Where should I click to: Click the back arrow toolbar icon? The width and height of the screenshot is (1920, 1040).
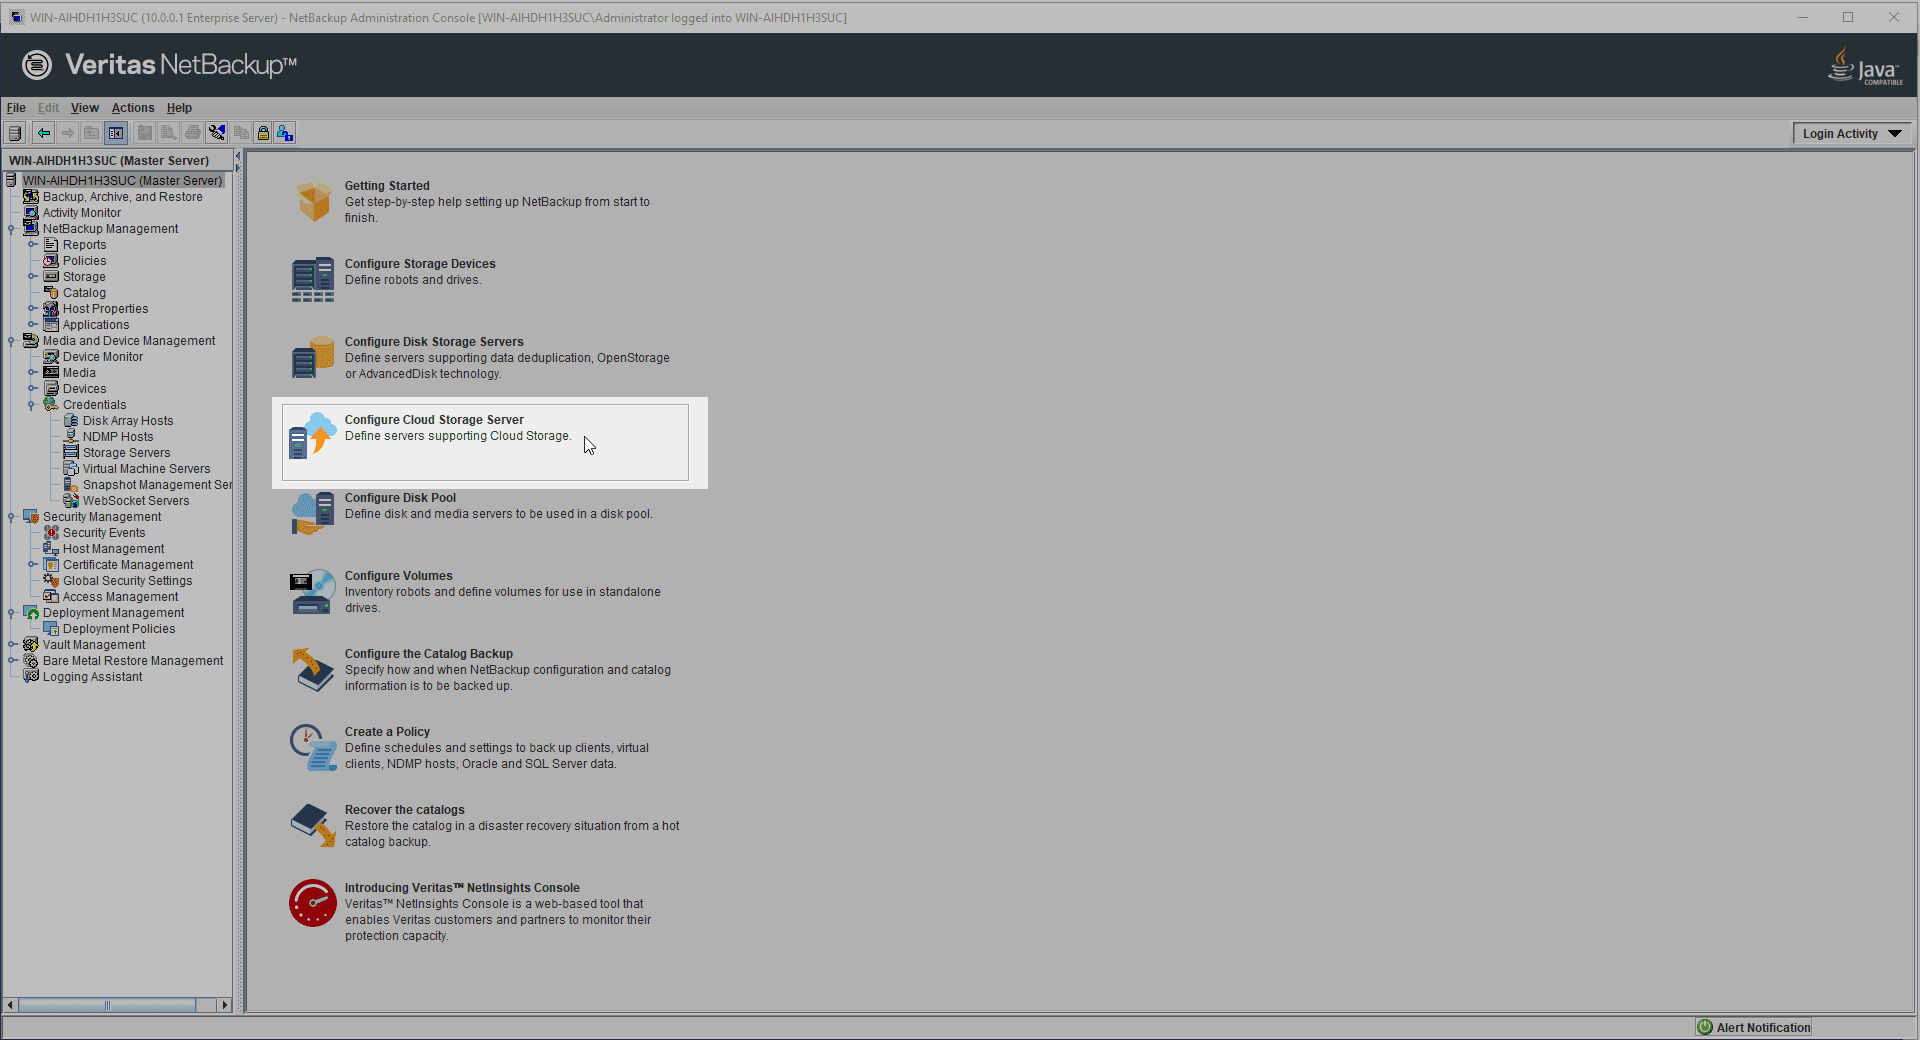[44, 133]
